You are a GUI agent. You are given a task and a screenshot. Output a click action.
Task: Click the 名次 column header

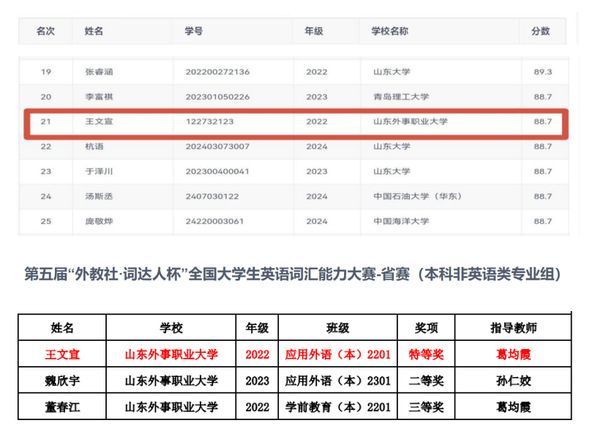[45, 31]
